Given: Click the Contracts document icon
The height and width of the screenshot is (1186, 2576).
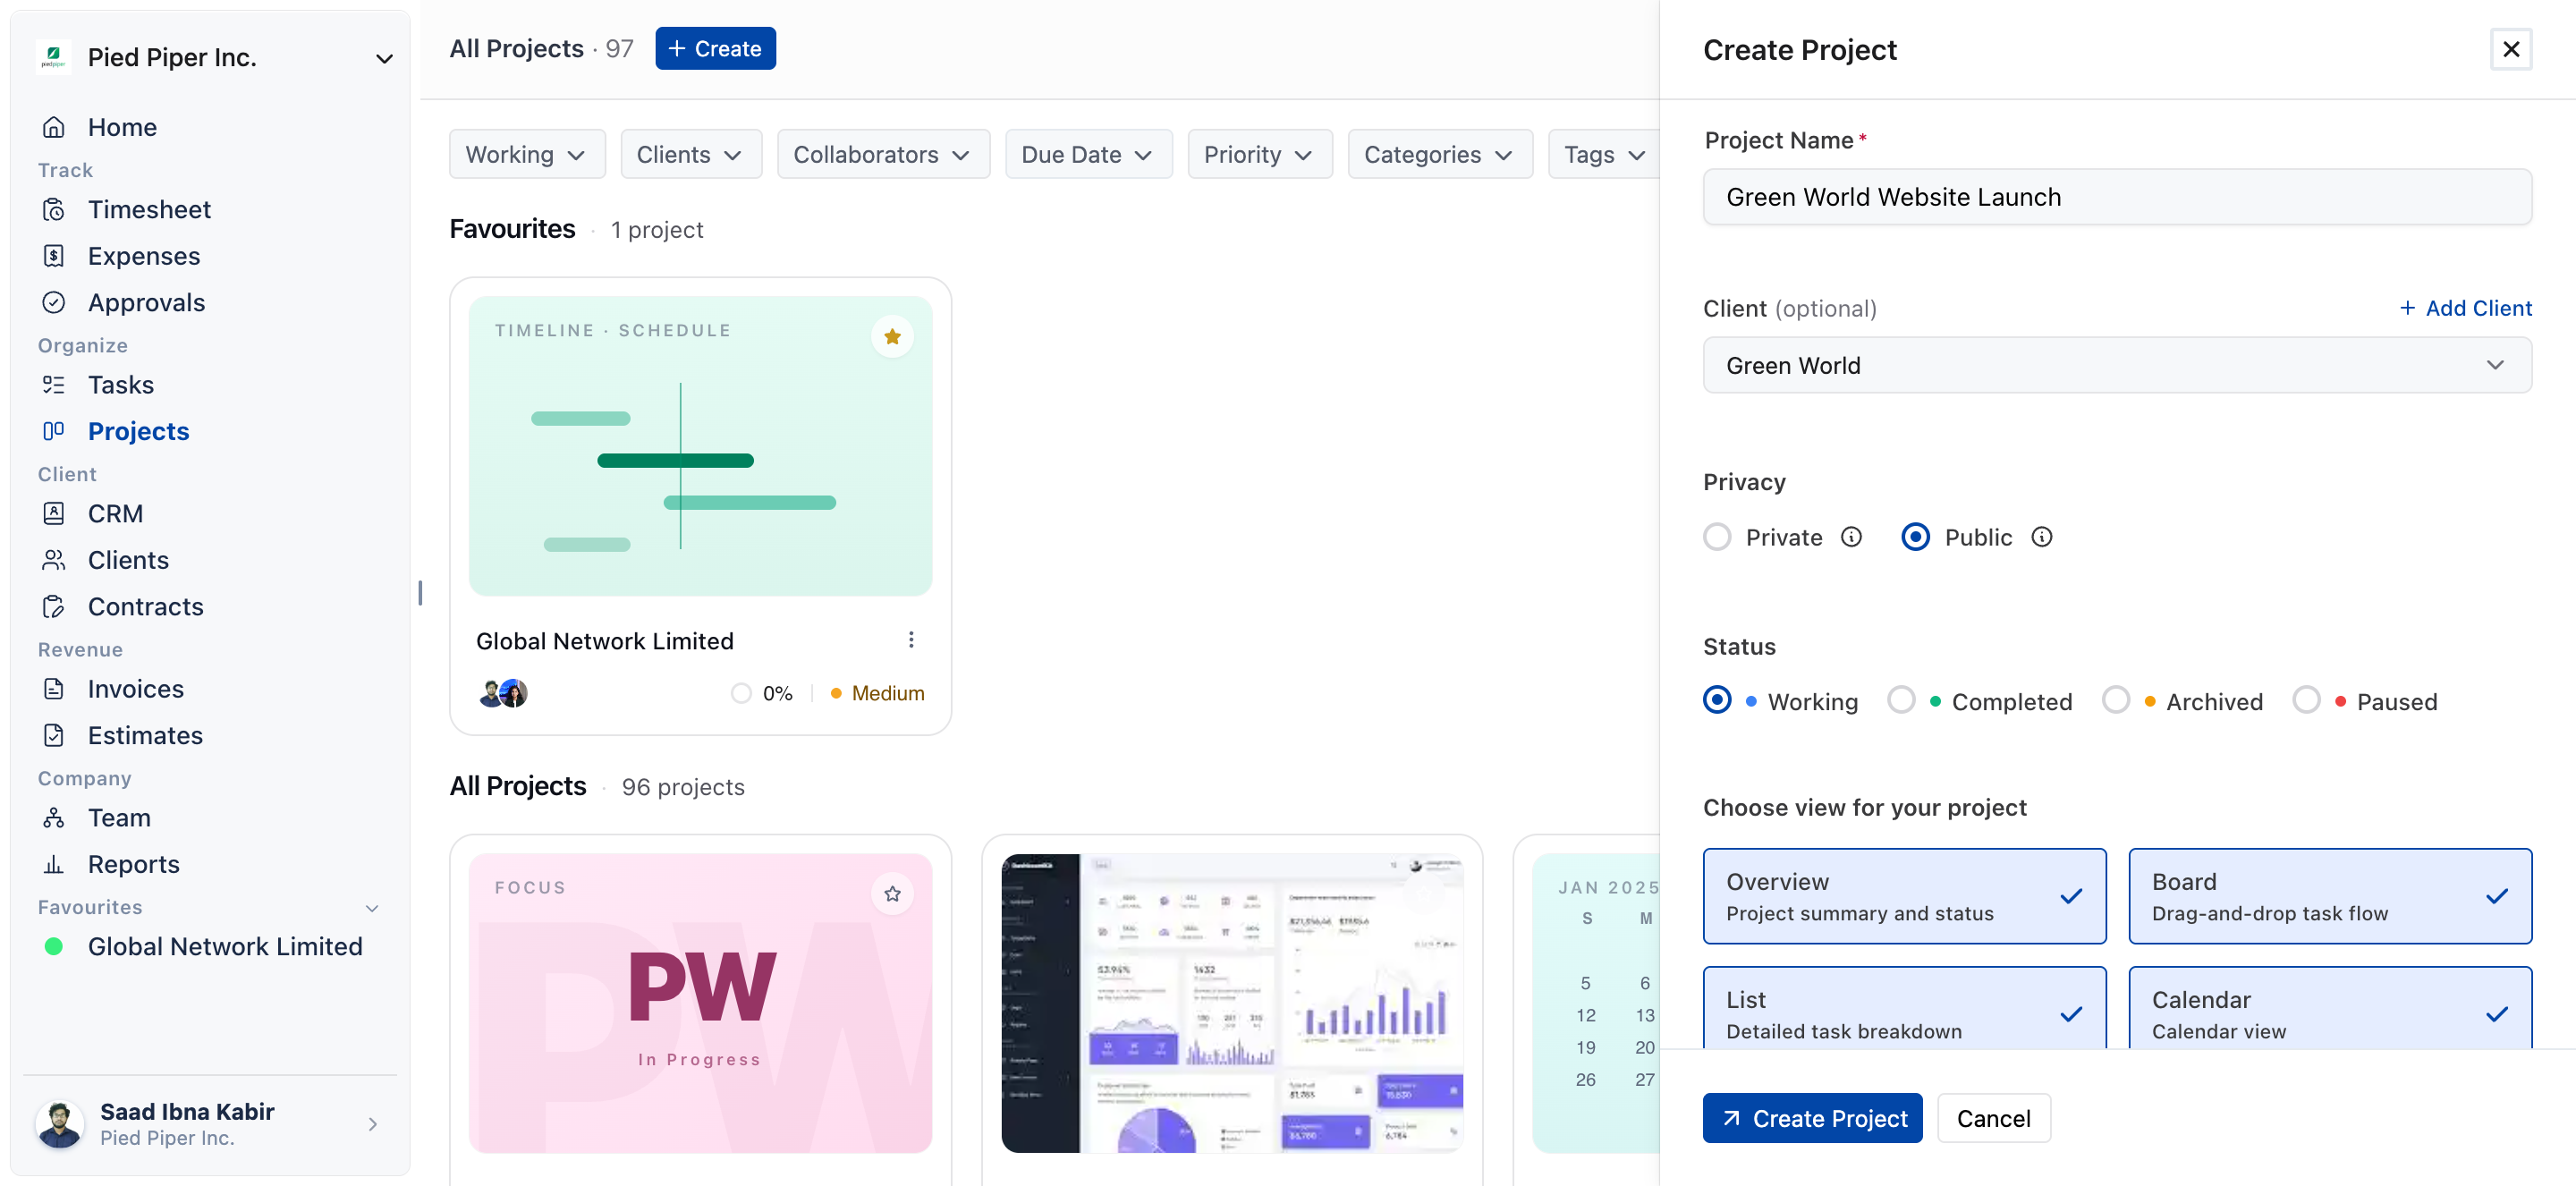Looking at the screenshot, I should coord(54,606).
